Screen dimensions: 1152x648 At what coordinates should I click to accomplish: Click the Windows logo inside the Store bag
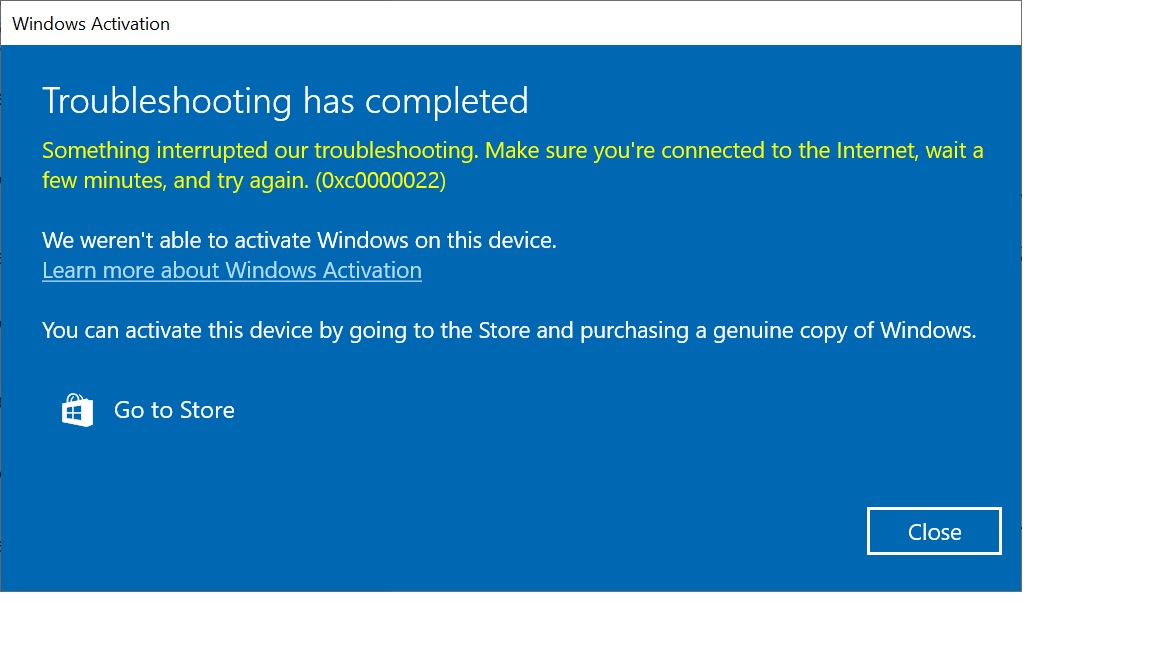(x=73, y=413)
